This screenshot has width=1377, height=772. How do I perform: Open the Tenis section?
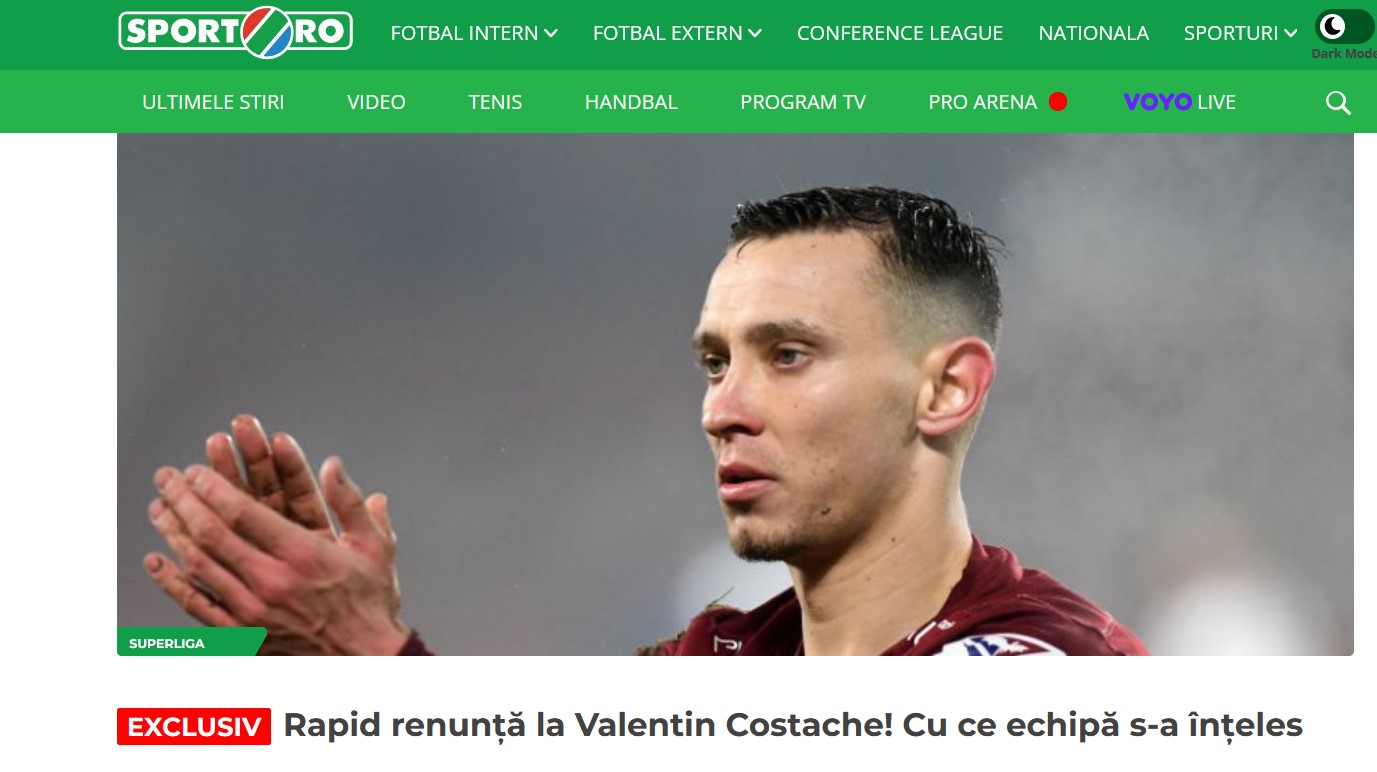pos(495,102)
